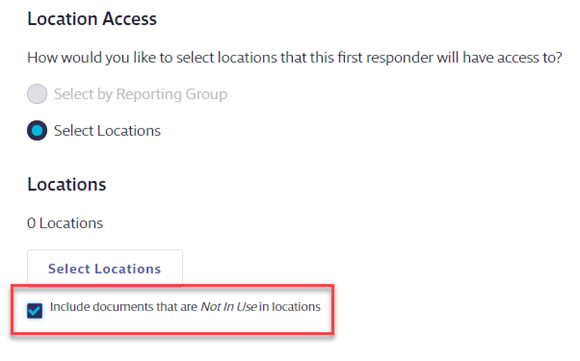Click the dark blue selected radio circle
This screenshot has width=580, height=361.
(37, 131)
